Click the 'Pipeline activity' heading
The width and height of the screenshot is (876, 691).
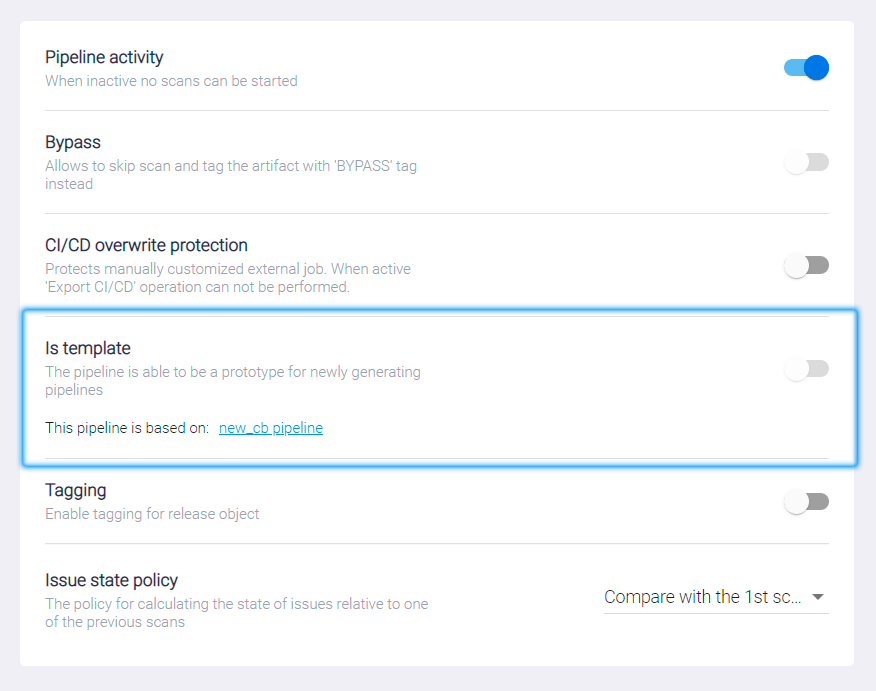[x=104, y=57]
